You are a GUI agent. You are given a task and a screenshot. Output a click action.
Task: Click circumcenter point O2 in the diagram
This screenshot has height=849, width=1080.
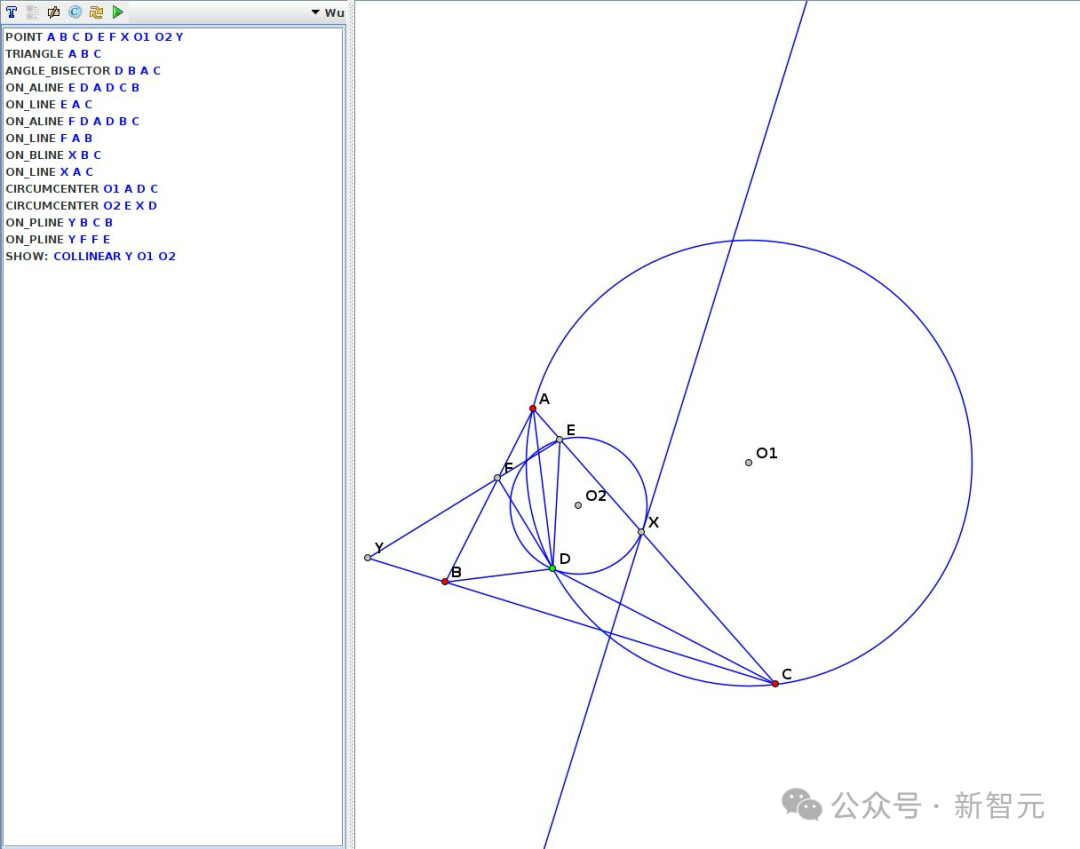(578, 505)
